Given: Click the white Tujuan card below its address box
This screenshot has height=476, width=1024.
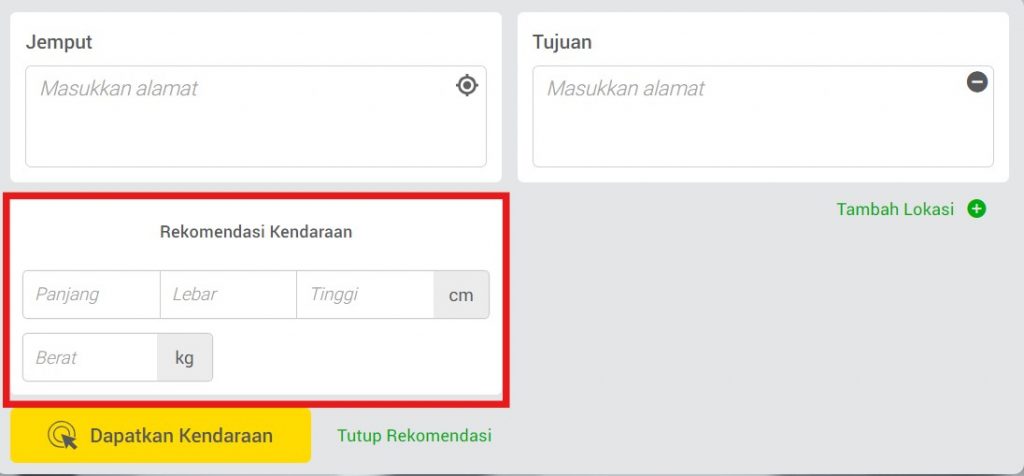Looking at the screenshot, I should tap(763, 174).
